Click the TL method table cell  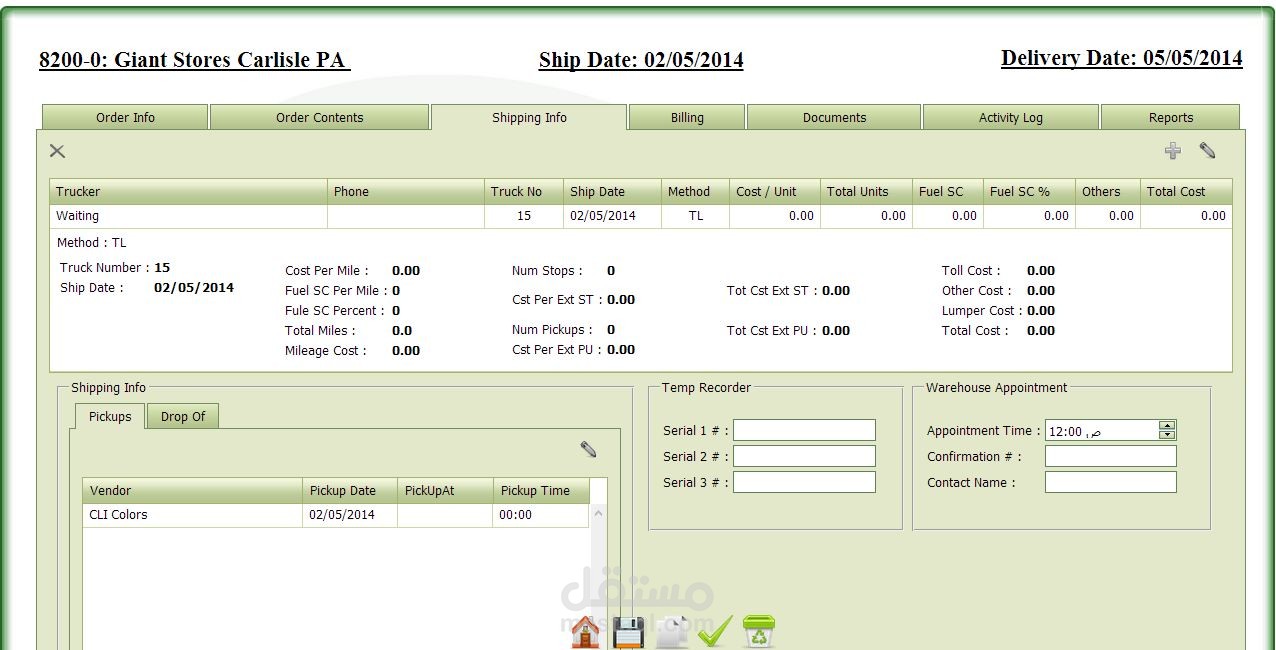point(695,216)
